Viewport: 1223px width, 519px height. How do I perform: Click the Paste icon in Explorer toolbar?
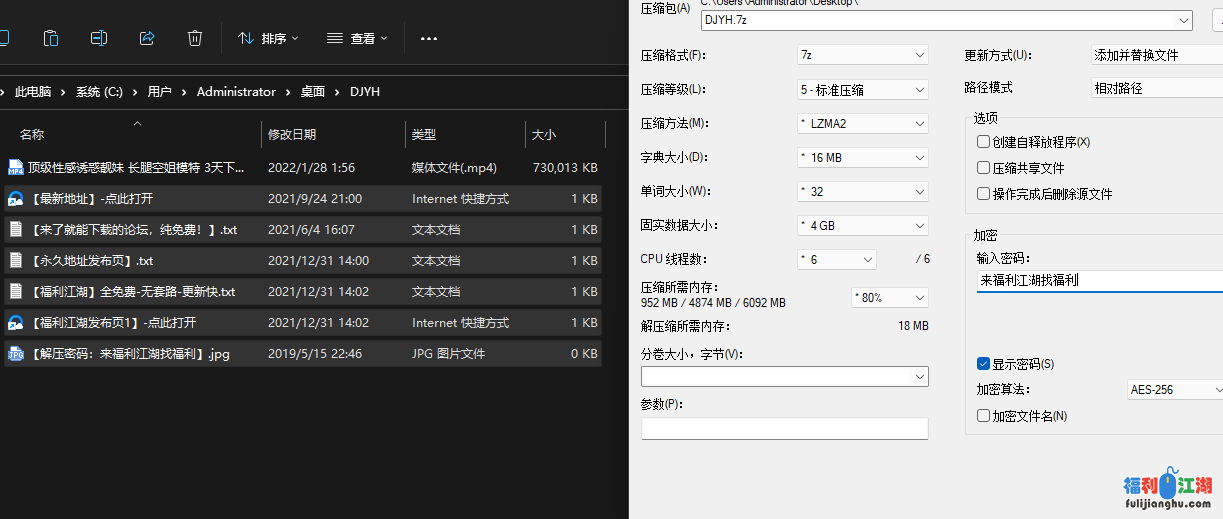pyautogui.click(x=51, y=38)
